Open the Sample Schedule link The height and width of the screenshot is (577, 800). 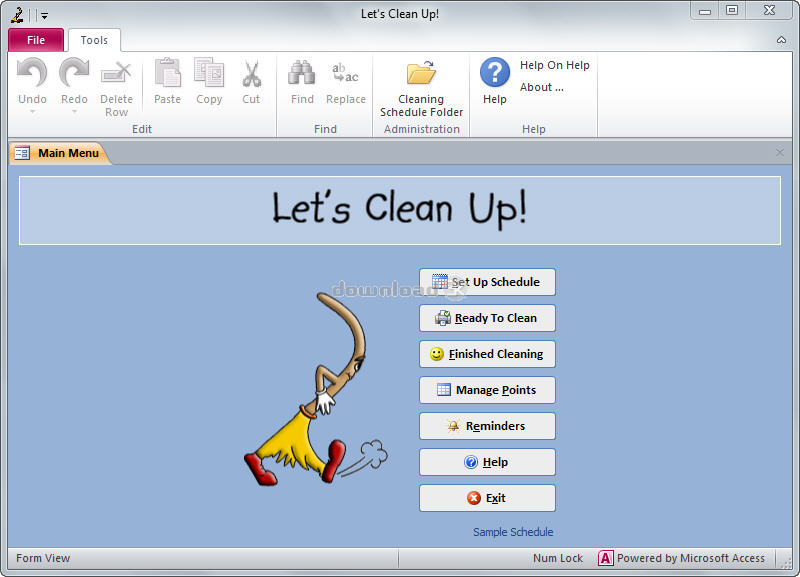[x=513, y=532]
